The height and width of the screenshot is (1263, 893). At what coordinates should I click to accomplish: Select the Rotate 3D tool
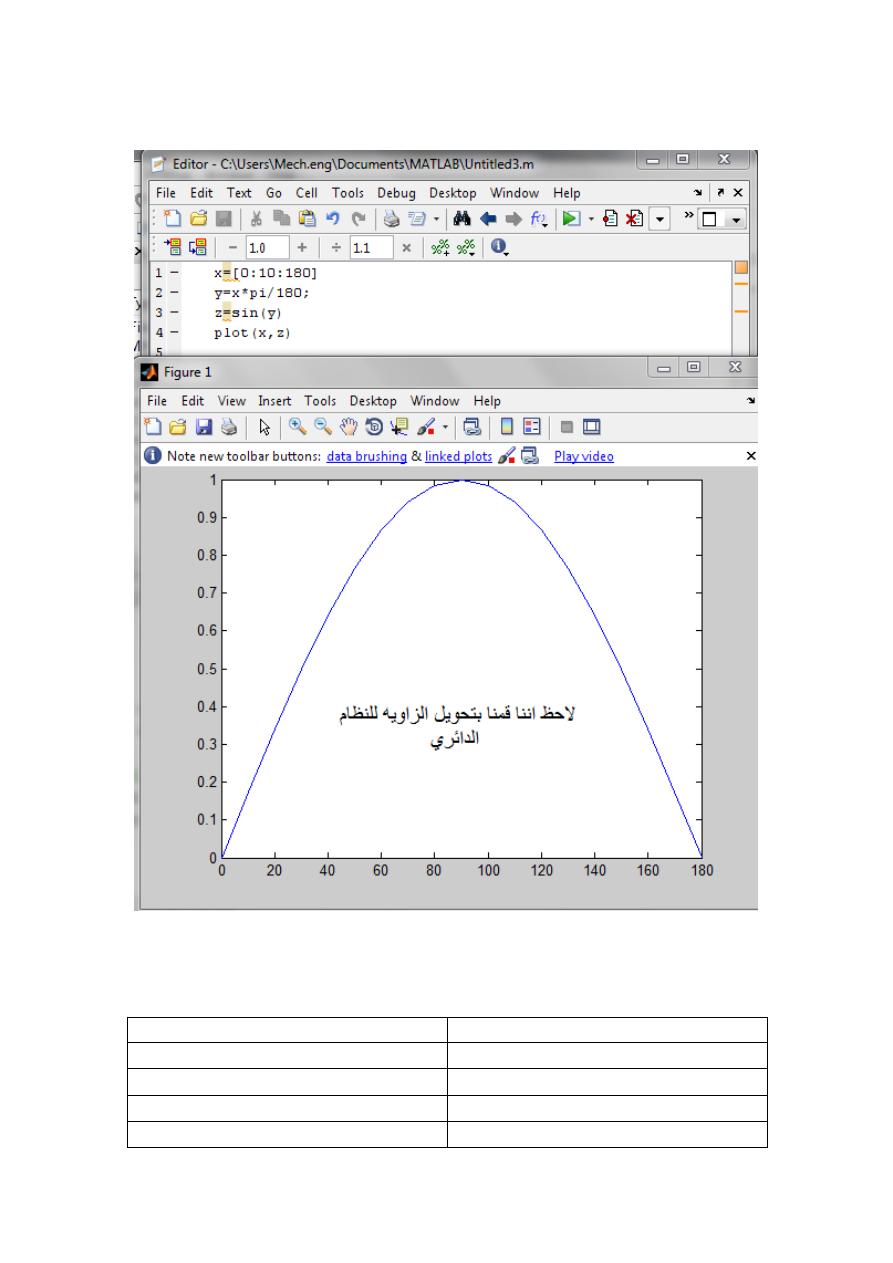coord(373,427)
